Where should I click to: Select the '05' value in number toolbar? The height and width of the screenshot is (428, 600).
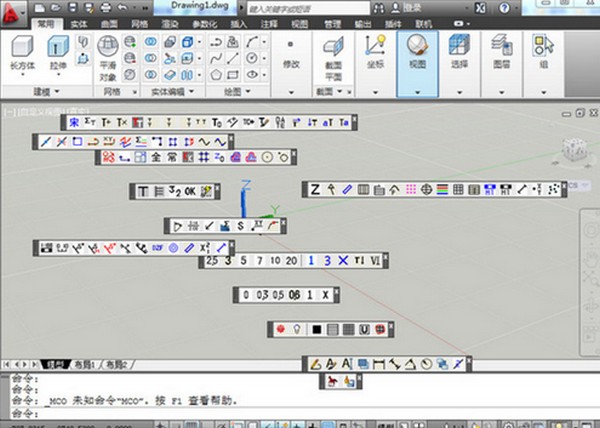tap(277, 295)
